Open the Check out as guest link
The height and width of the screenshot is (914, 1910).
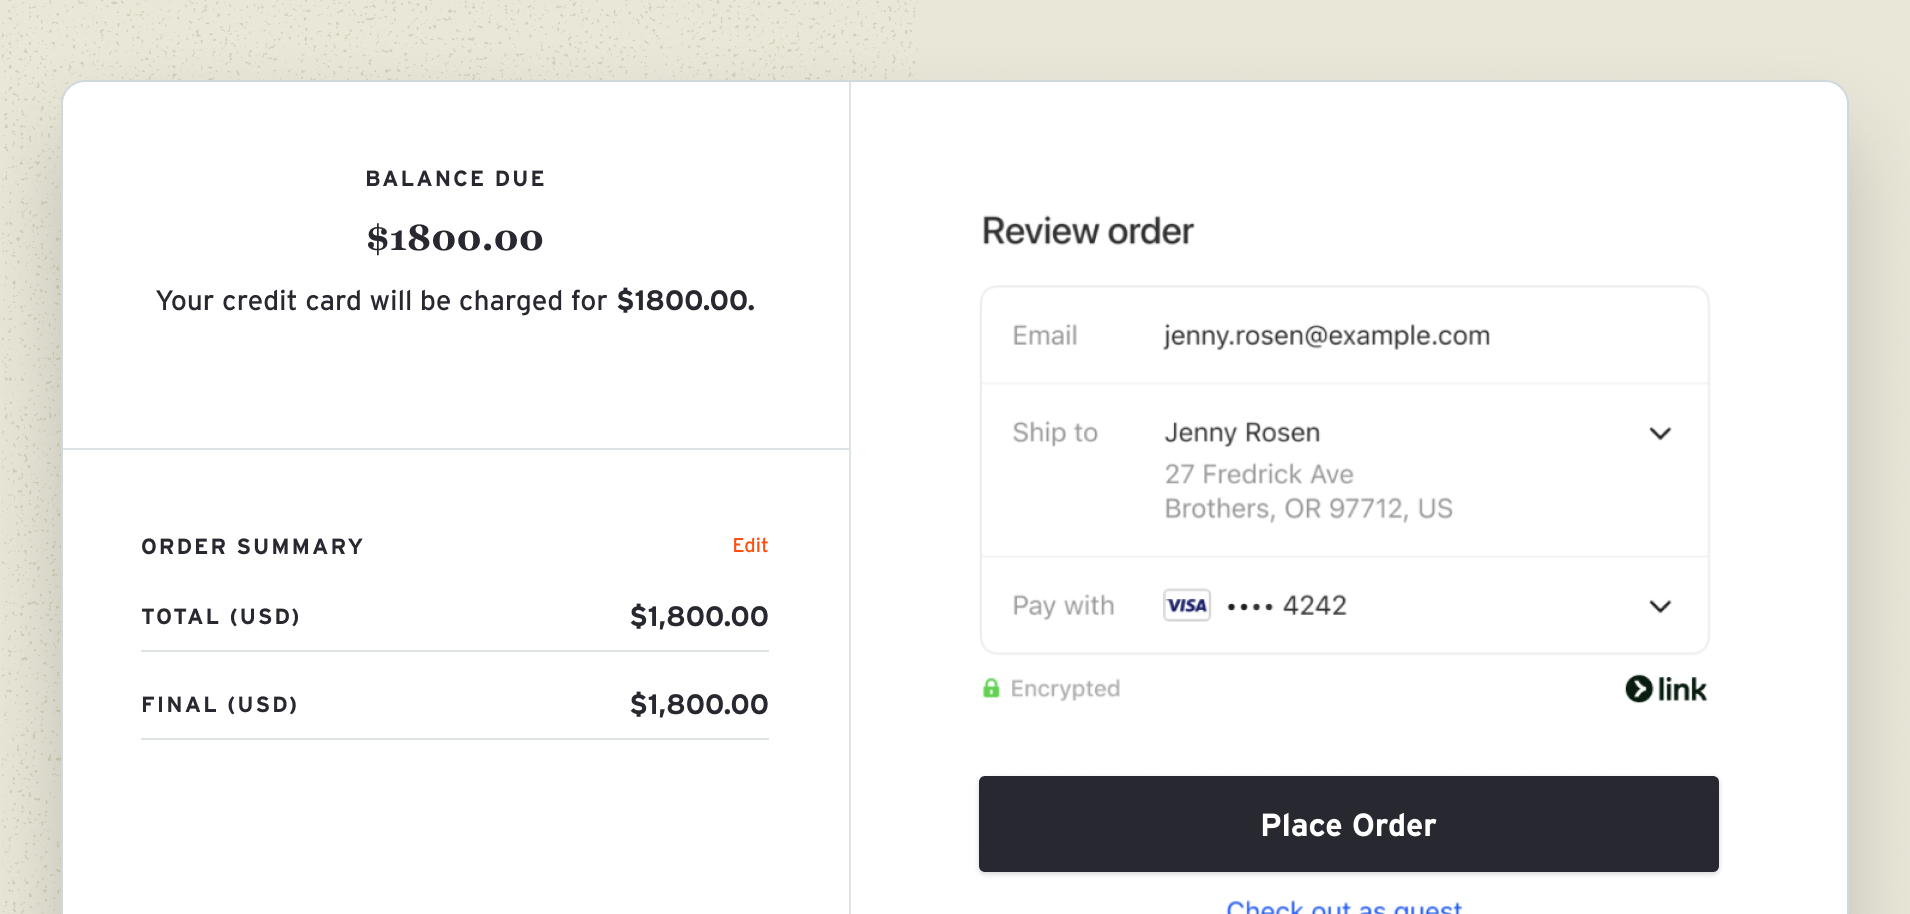(1343, 906)
